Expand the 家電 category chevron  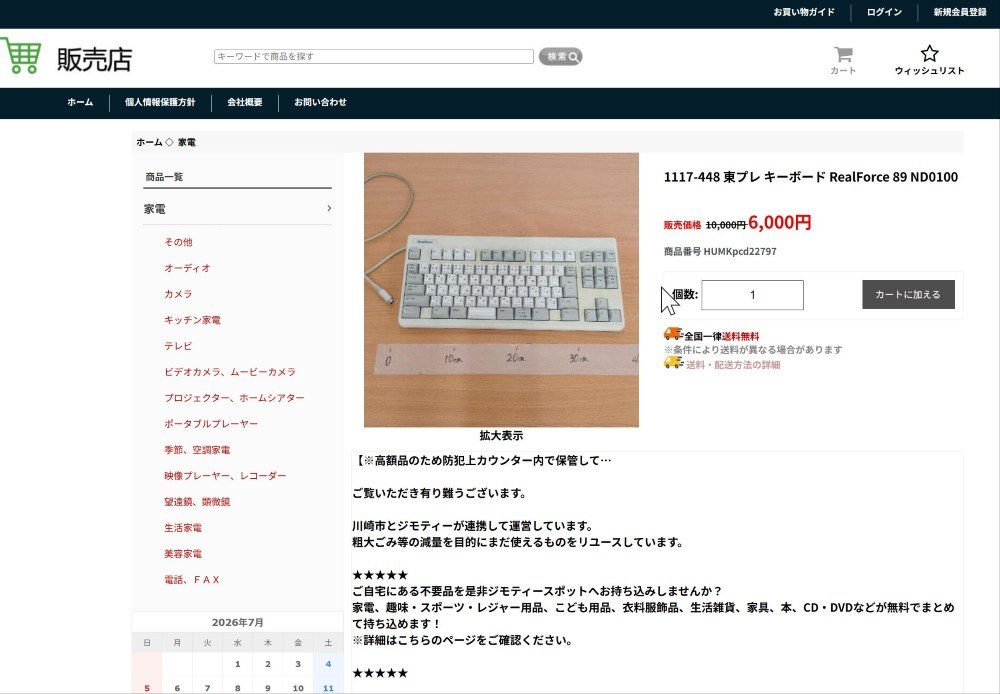pyautogui.click(x=329, y=209)
